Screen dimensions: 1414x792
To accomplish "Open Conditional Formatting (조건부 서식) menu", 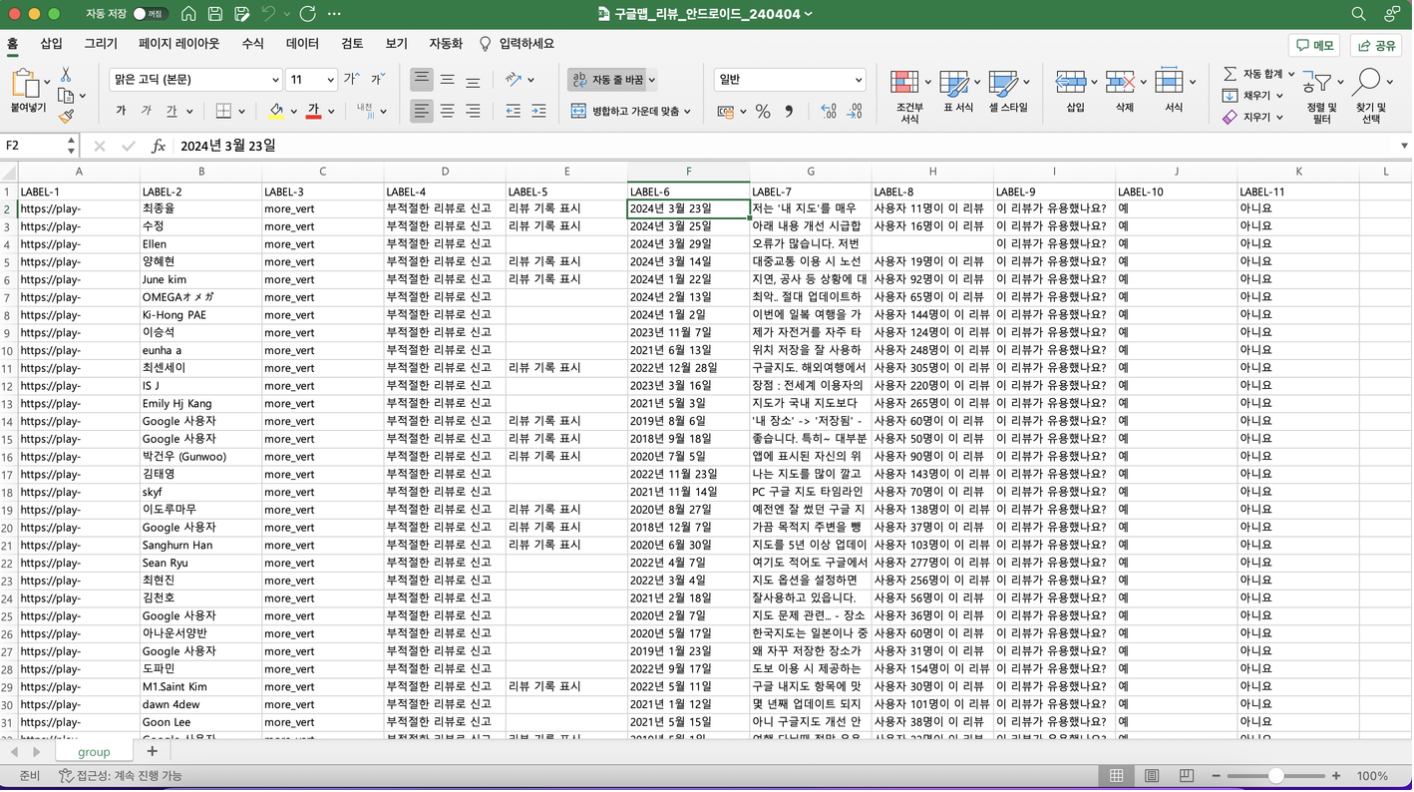I will tap(909, 96).
